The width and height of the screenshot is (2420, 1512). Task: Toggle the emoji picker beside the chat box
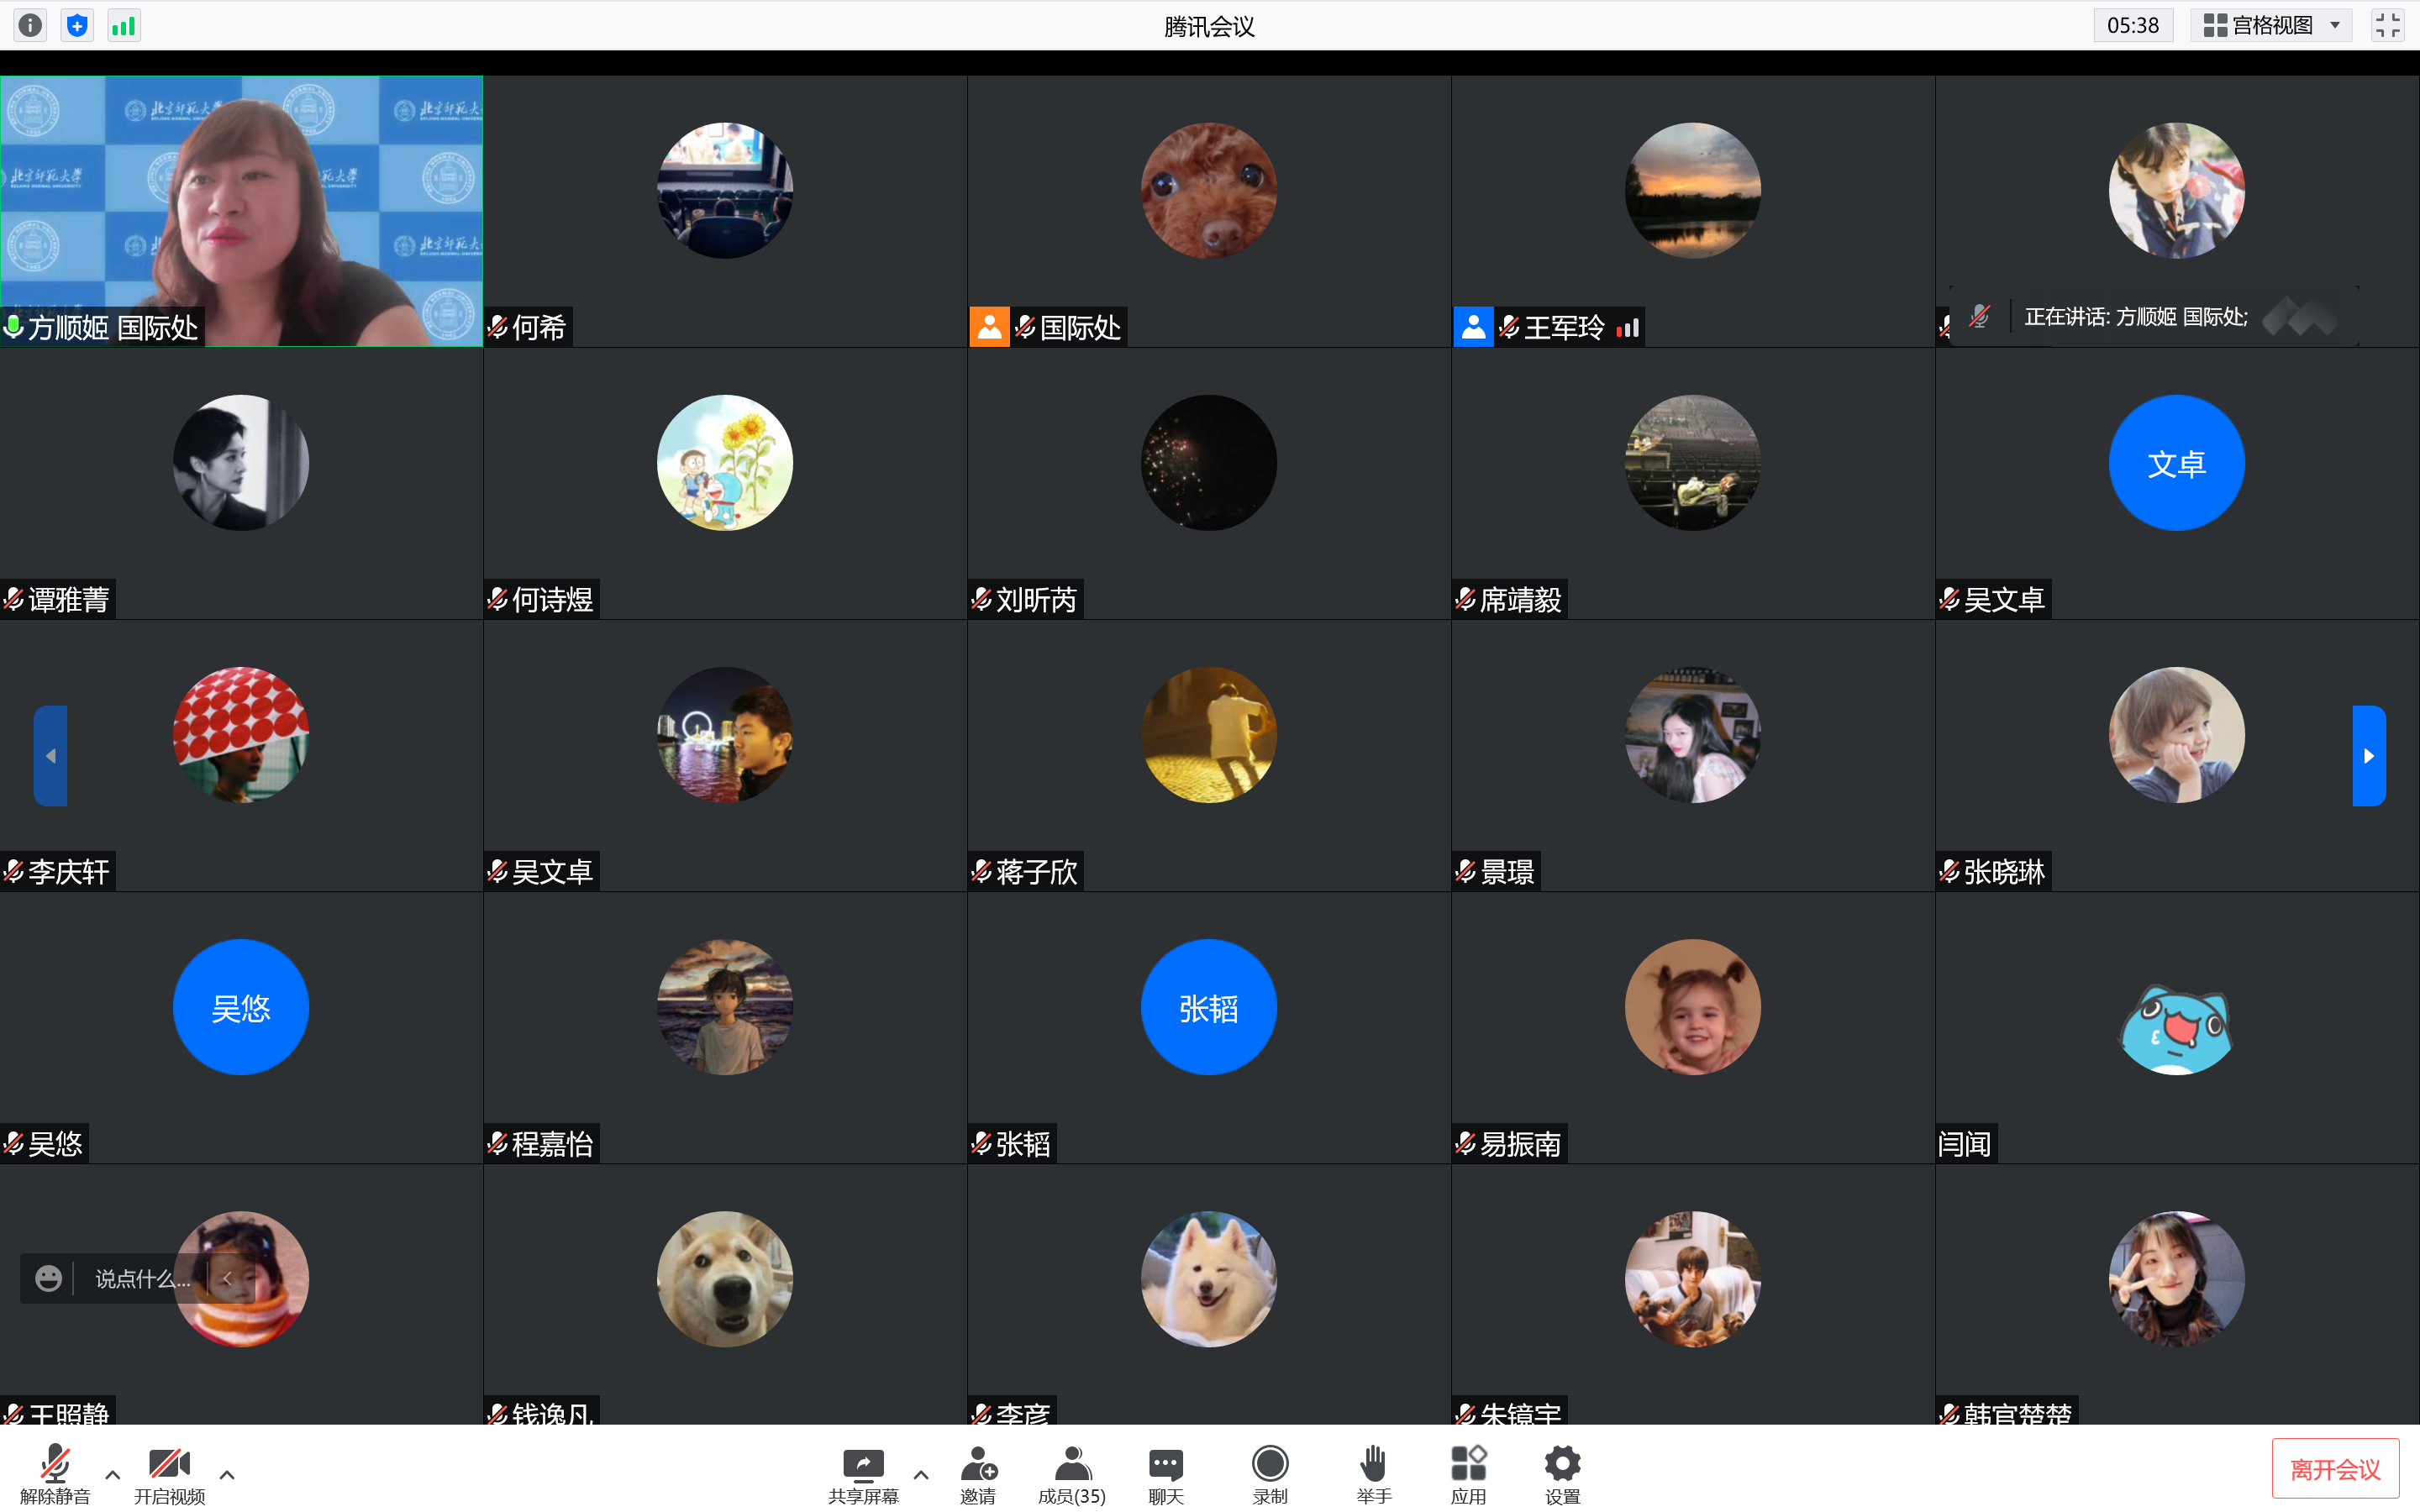coord(48,1278)
